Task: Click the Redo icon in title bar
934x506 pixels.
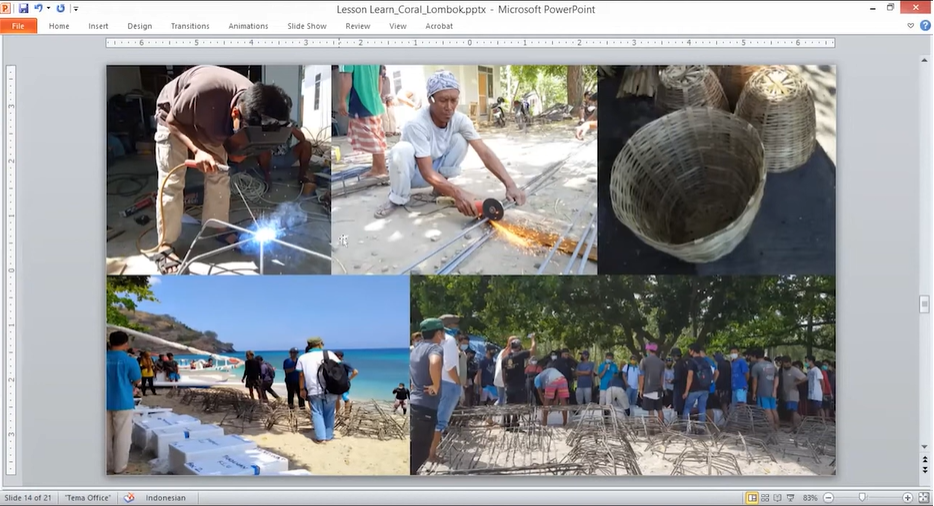Action: tap(60, 8)
